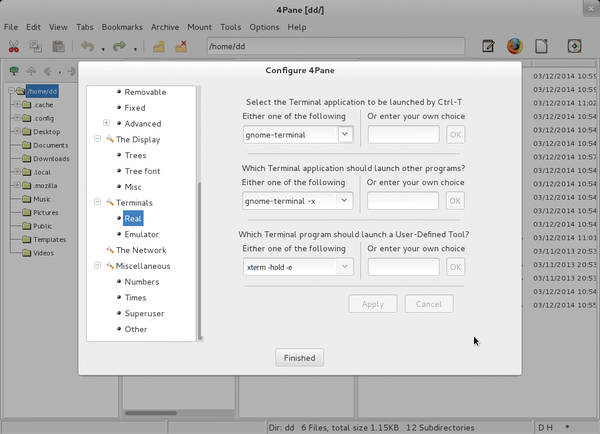Open the Tabs menu
Image resolution: width=600 pixels, height=434 pixels.
click(x=85, y=27)
